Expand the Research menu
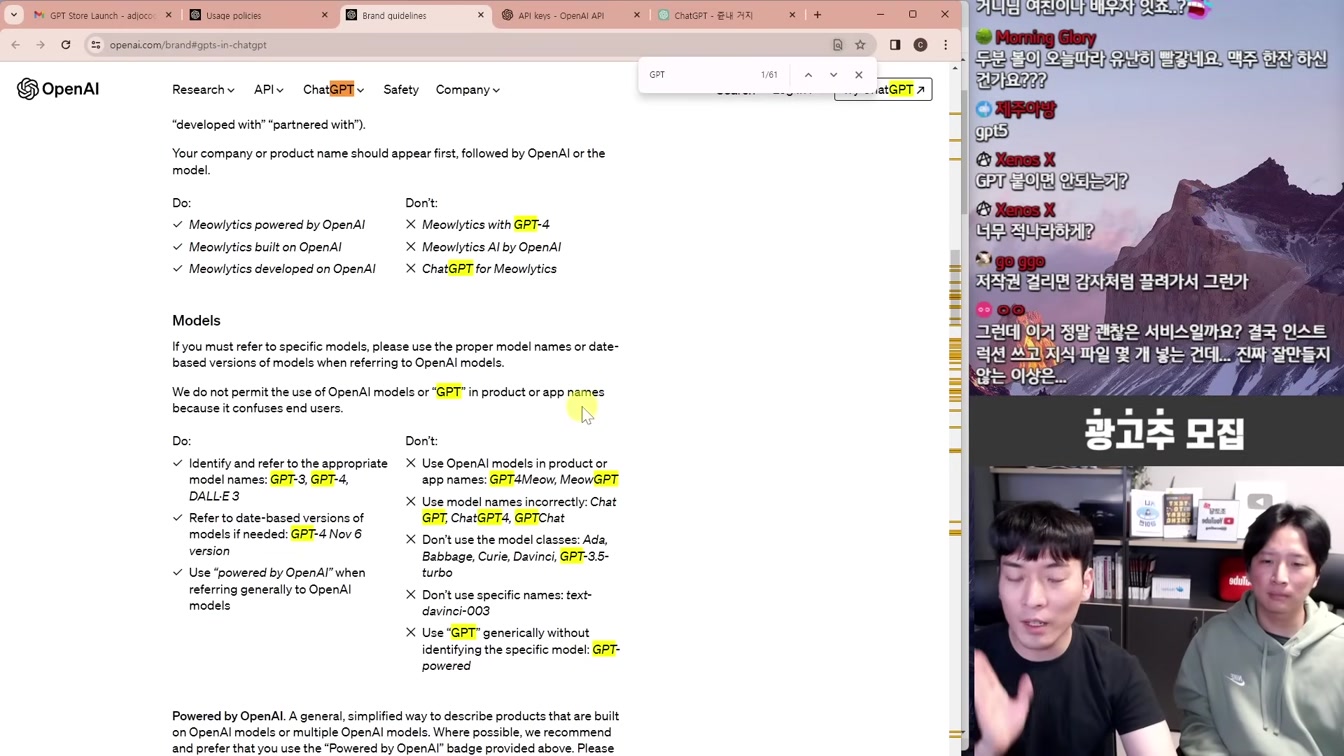 pyautogui.click(x=203, y=90)
